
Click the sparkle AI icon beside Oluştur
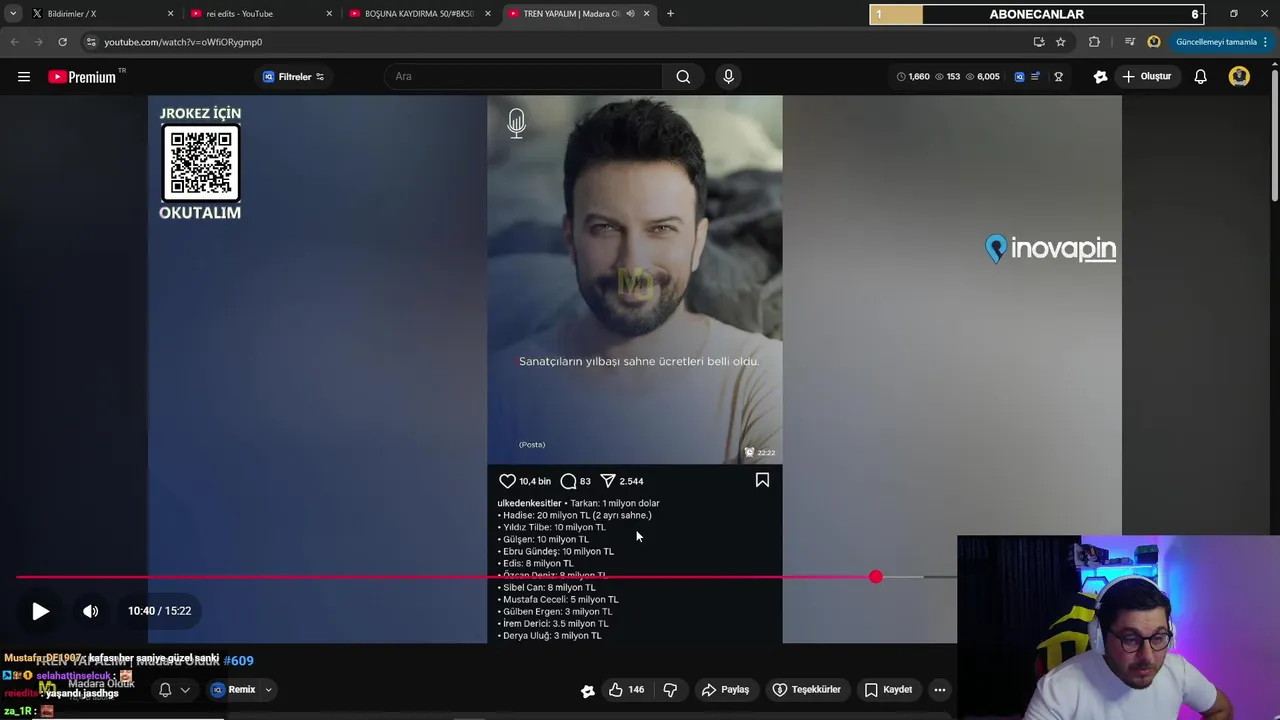pyautogui.click(x=1100, y=76)
